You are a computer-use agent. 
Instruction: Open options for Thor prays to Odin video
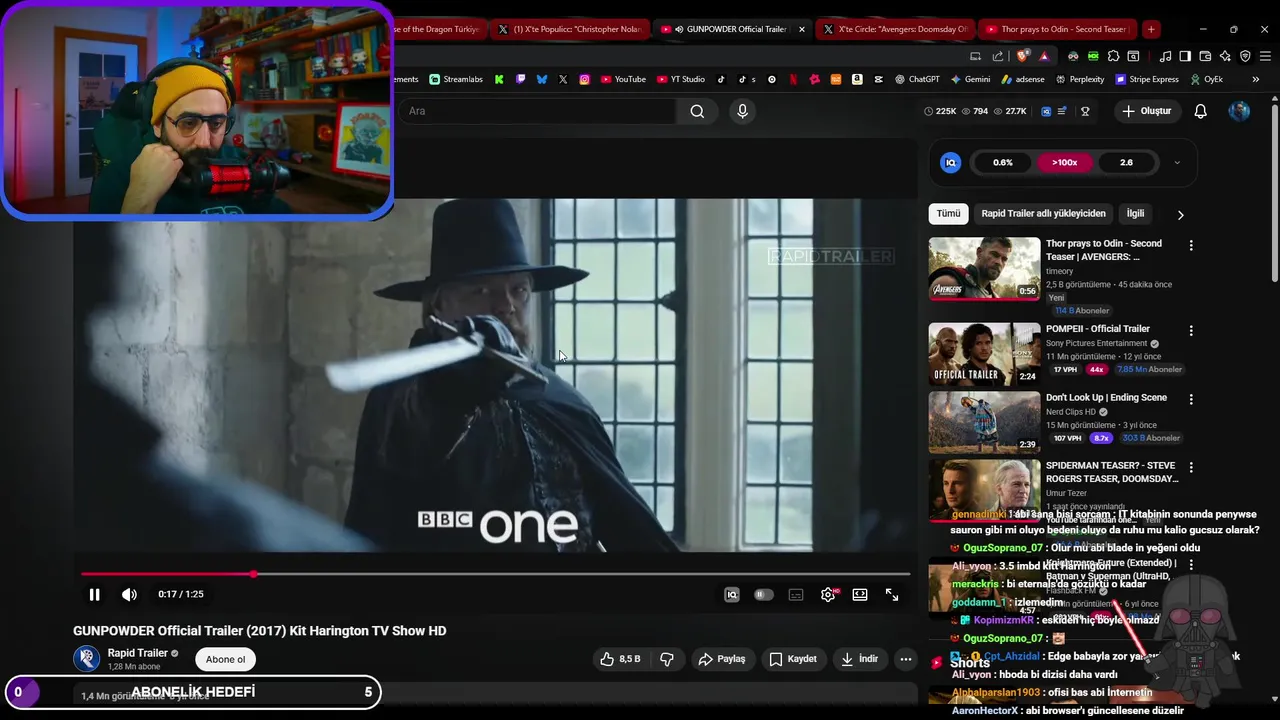pyautogui.click(x=1191, y=245)
